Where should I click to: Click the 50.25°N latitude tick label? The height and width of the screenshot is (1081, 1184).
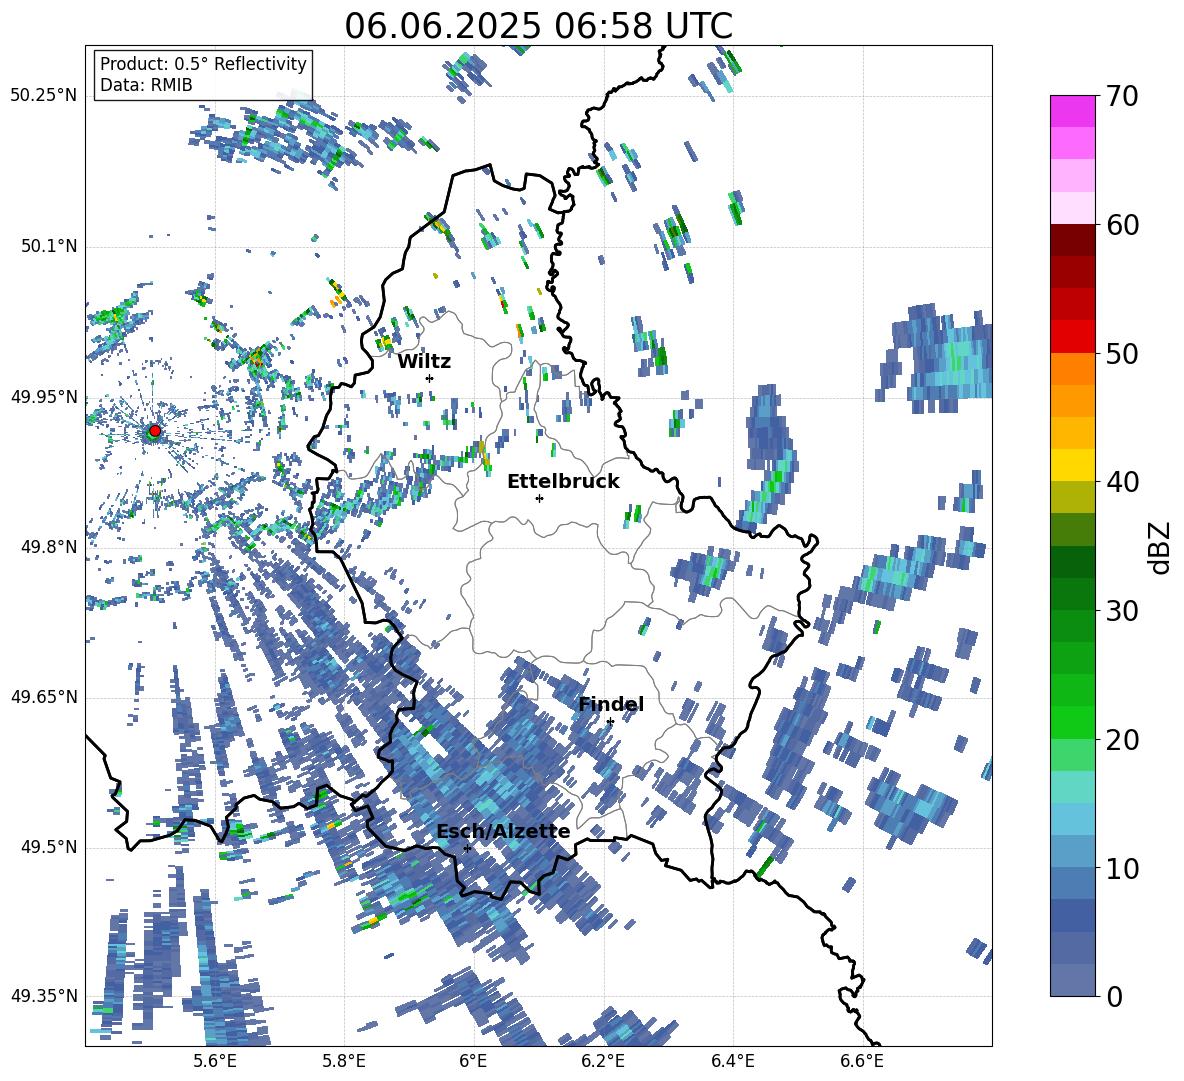coord(44,96)
